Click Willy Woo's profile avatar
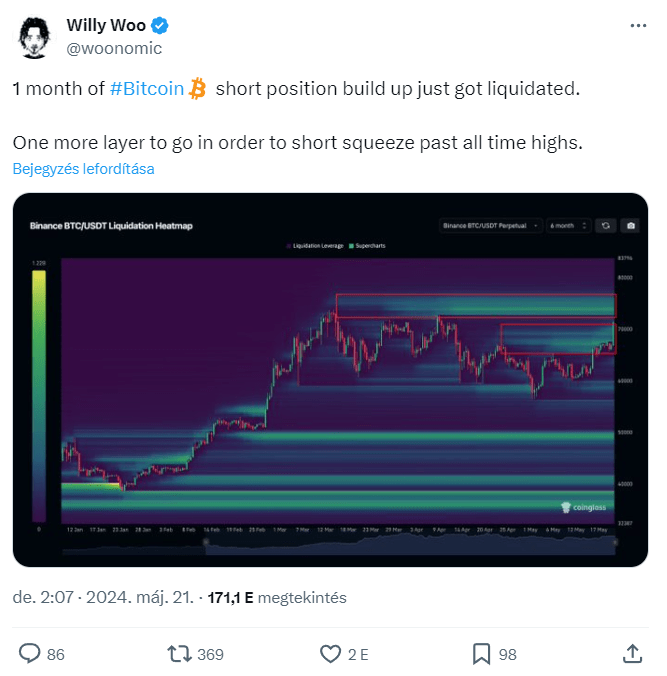This screenshot has height=676, width=667. tap(34, 38)
